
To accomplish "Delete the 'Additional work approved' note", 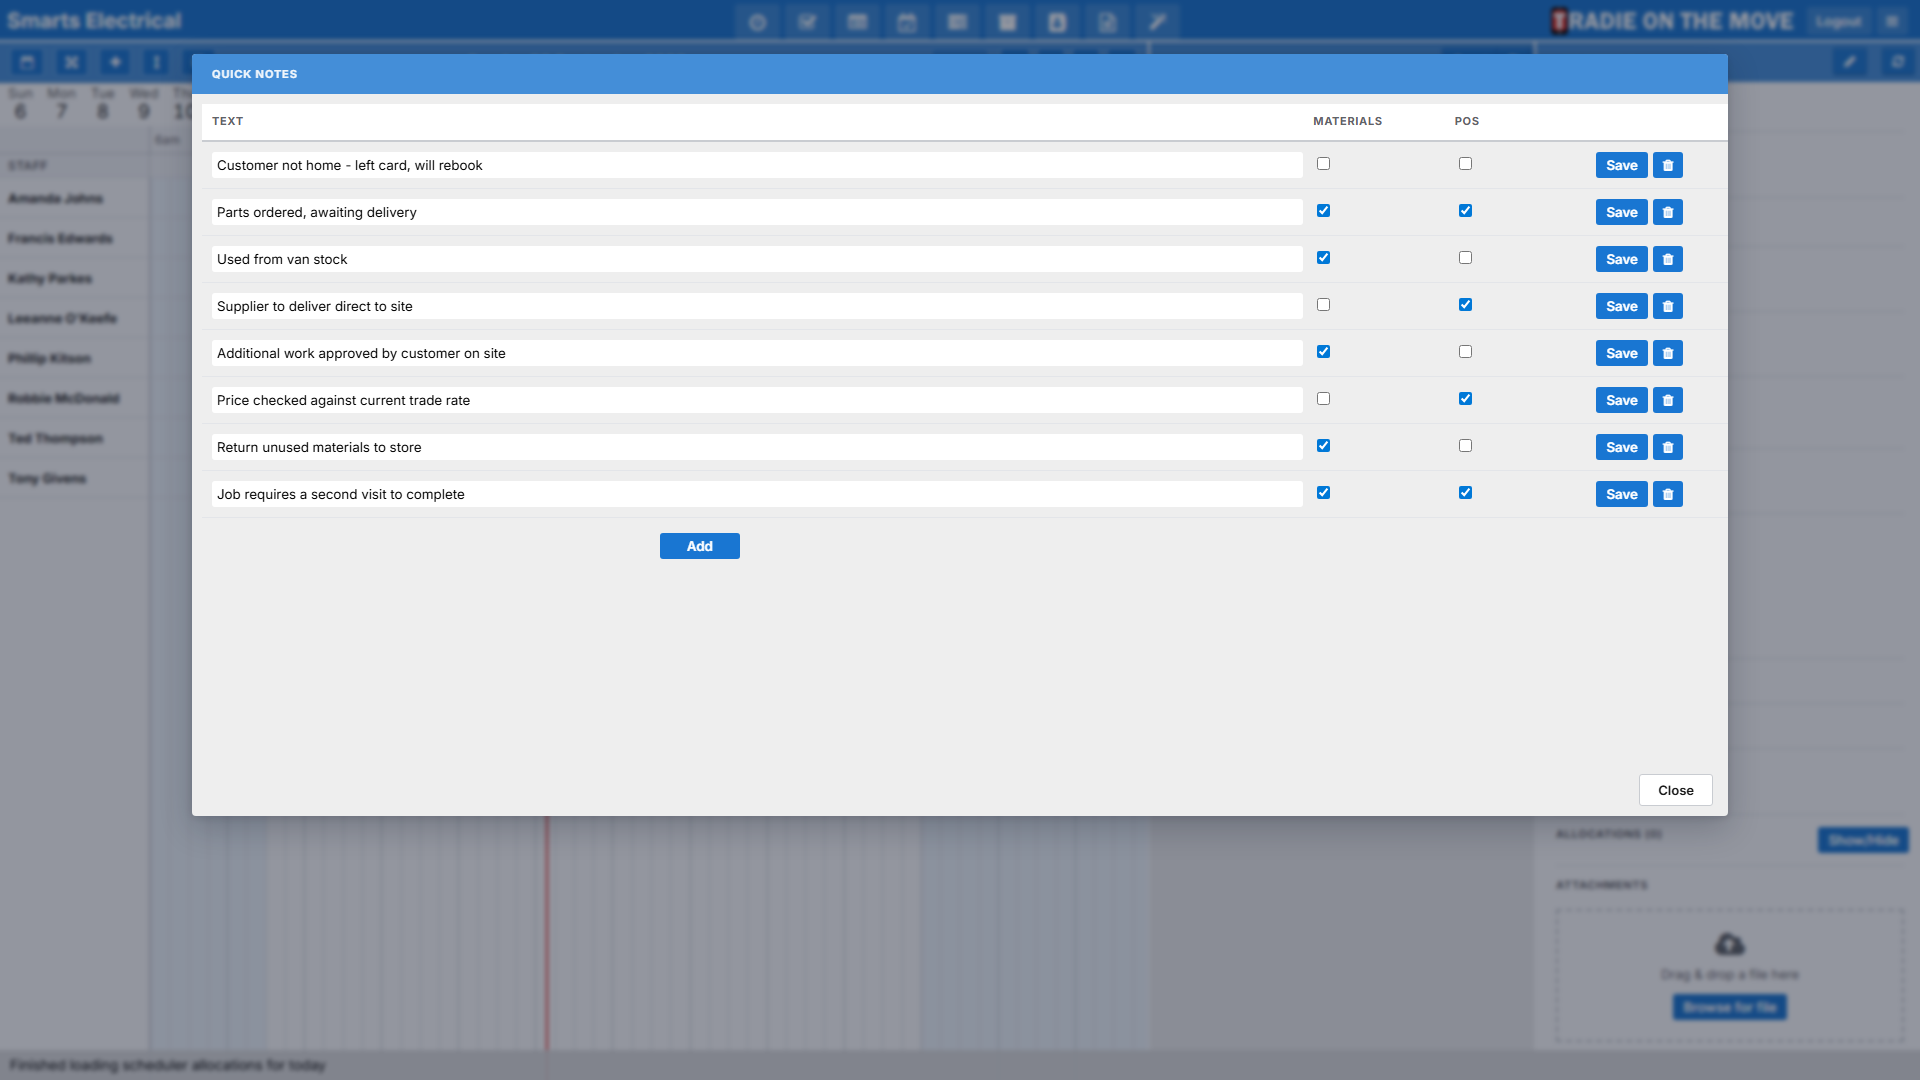I will (x=1667, y=353).
